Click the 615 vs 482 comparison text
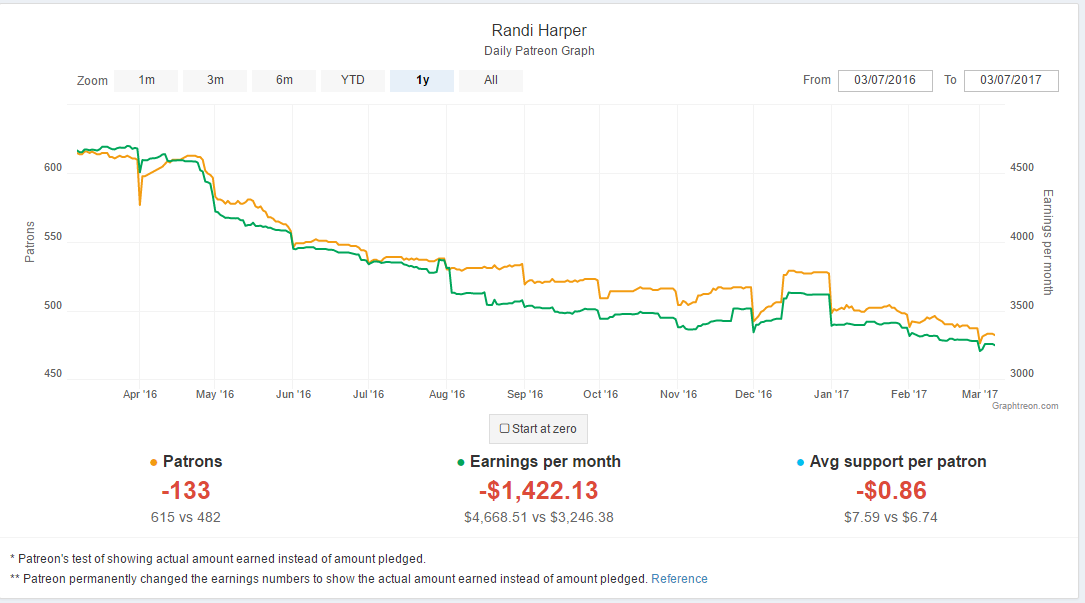Image resolution: width=1085 pixels, height=603 pixels. click(185, 517)
